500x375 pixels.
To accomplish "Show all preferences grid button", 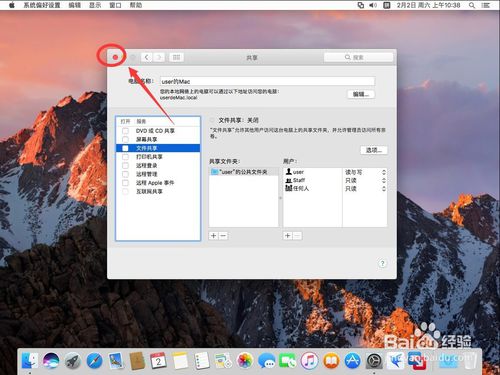I will (x=176, y=57).
